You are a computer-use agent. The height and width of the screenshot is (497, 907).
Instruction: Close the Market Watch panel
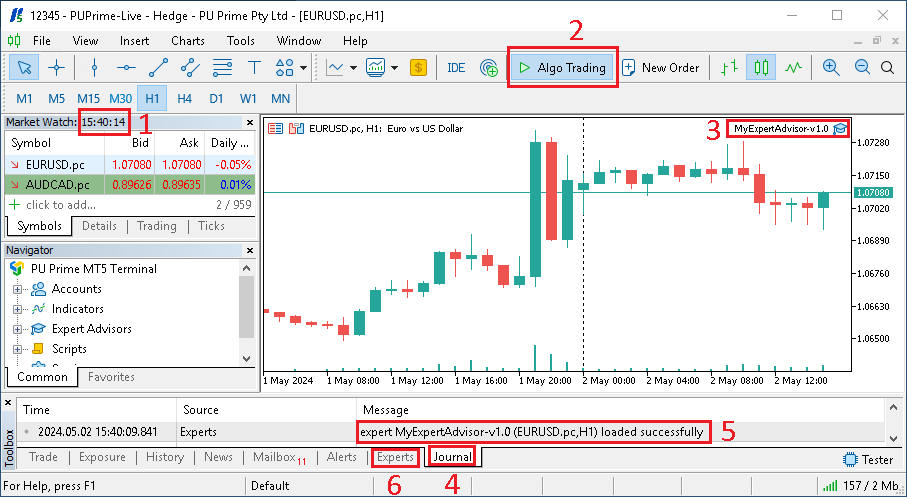(x=250, y=123)
